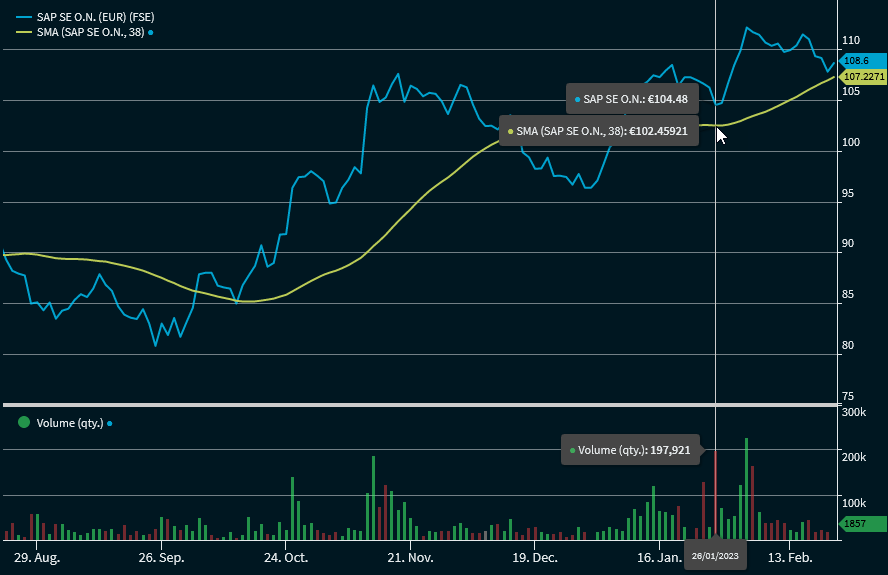Click the blue dot beside Volume (qty.)

(x=109, y=423)
